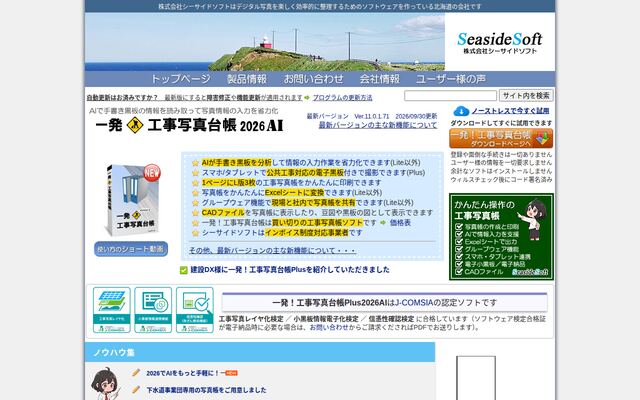Open the ユーザー様の声 navigation item

[451, 79]
